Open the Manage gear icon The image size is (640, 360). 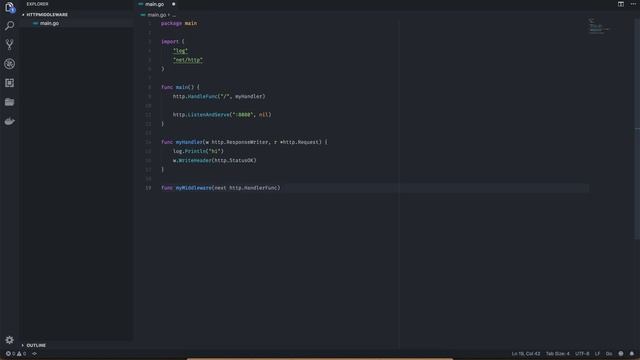pos(9,340)
